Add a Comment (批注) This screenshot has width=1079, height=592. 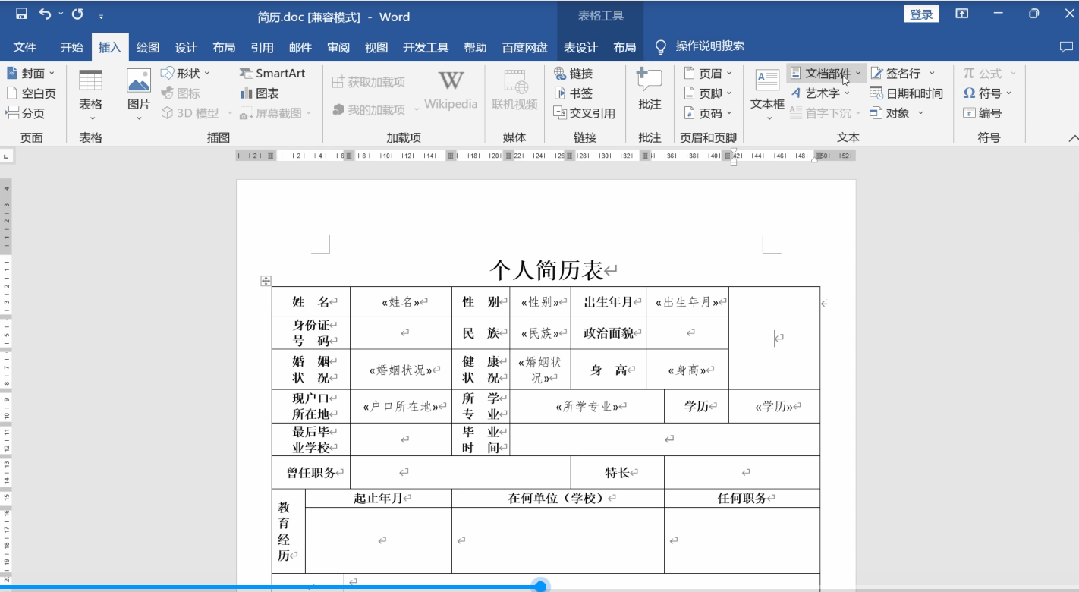click(650, 89)
